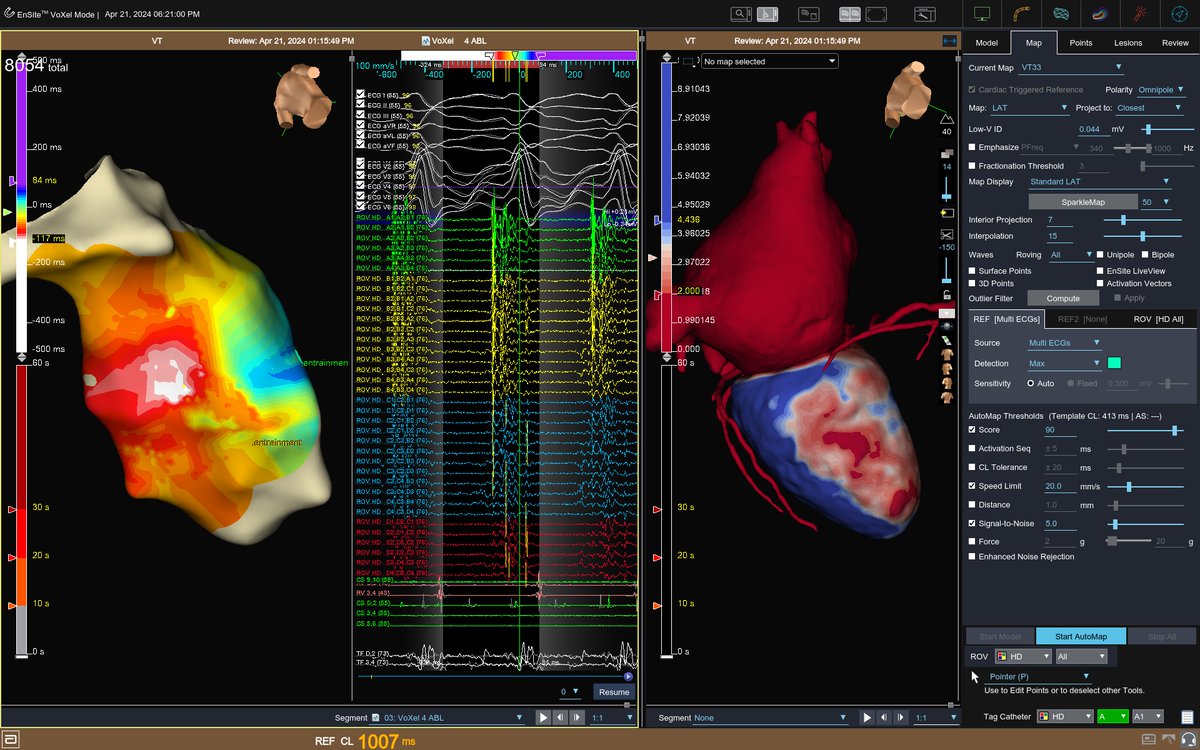Image resolution: width=1200 pixels, height=750 pixels.
Task: Click the step-forward frame button in left segment bar
Action: [x=578, y=717]
